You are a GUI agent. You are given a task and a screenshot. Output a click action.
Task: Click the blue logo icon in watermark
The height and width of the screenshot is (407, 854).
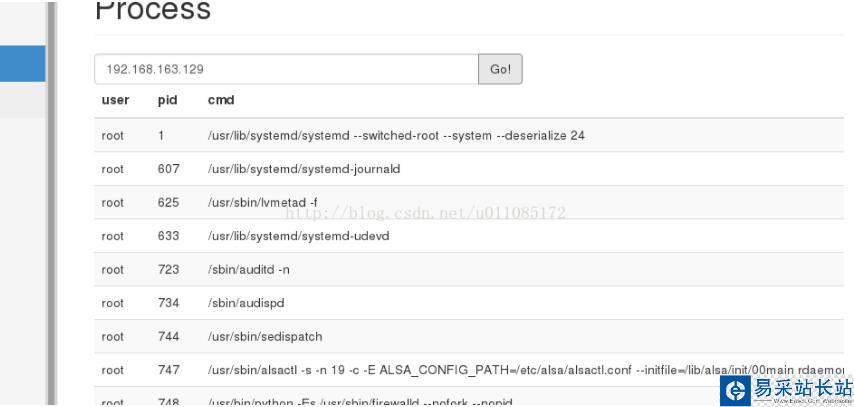coord(735,388)
